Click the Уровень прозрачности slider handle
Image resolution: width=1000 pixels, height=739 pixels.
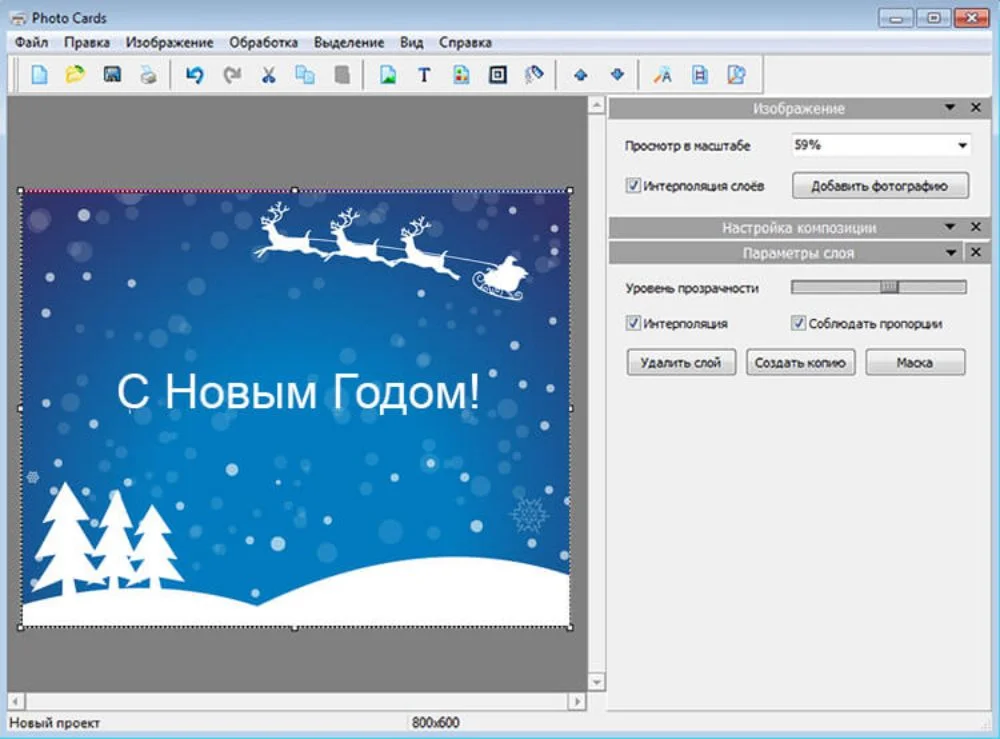pyautogui.click(x=889, y=288)
